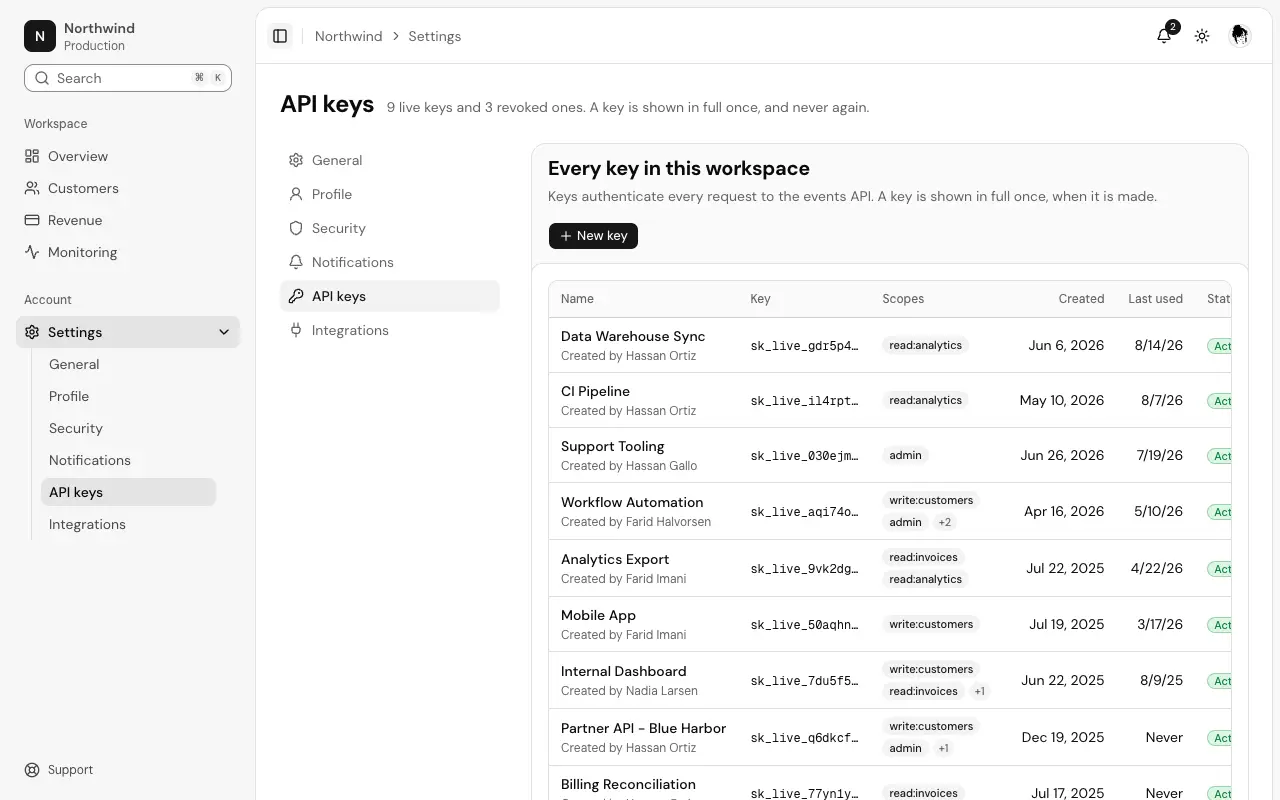The width and height of the screenshot is (1280, 800).
Task: Click the sidebar Settings gear icon
Action: pos(32,332)
